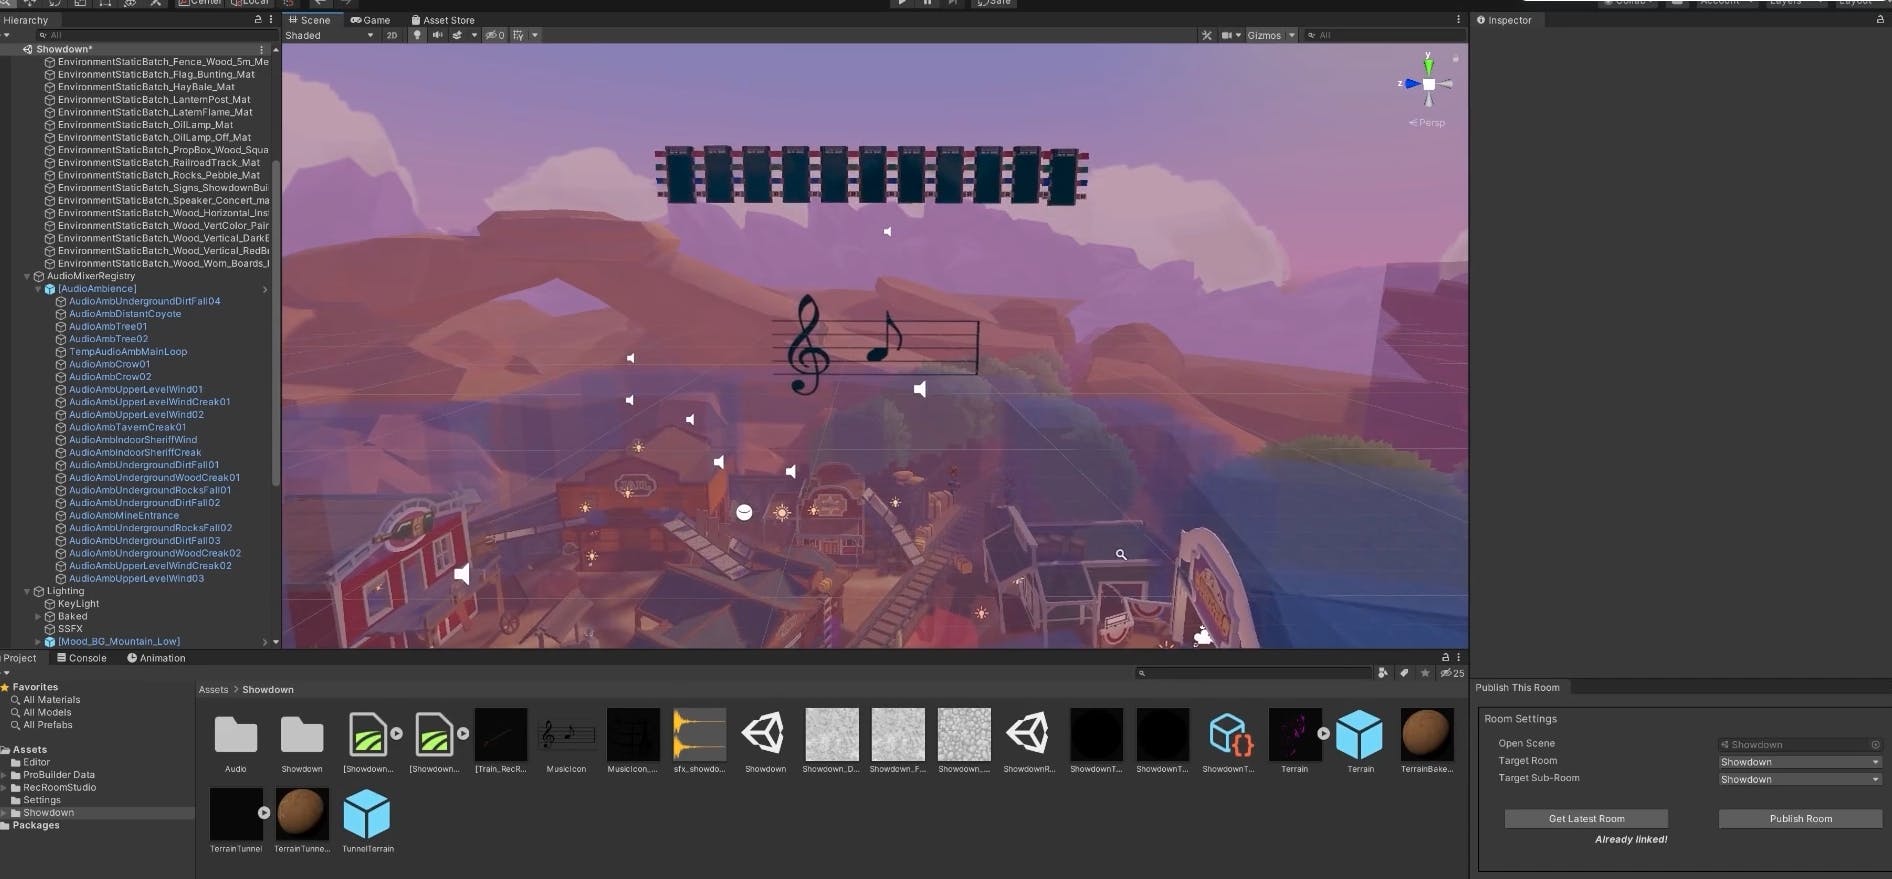Open Scene view three-dot options menu
Image resolution: width=1892 pixels, height=879 pixels.
point(1458,20)
